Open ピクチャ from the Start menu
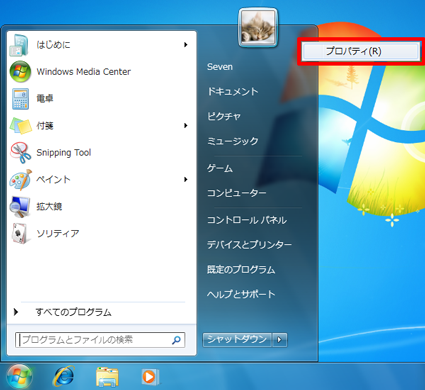425x390 pixels. [224, 116]
